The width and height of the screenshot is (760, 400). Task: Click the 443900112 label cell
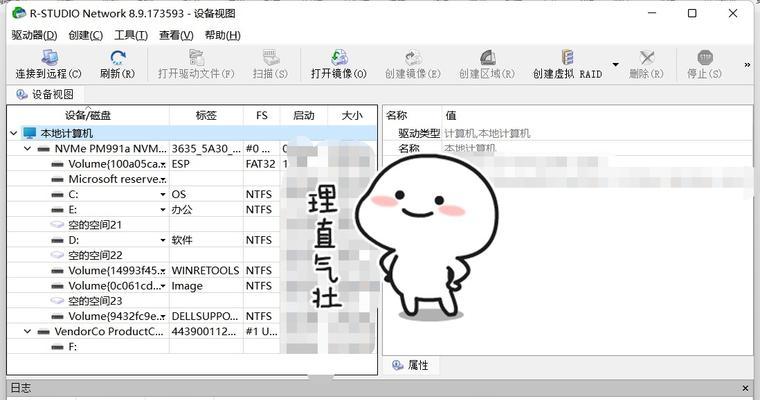[x=204, y=332]
